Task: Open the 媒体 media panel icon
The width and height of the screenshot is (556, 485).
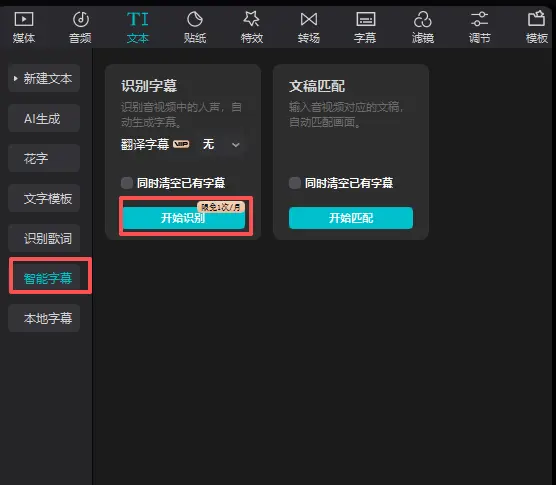Action: (x=24, y=19)
